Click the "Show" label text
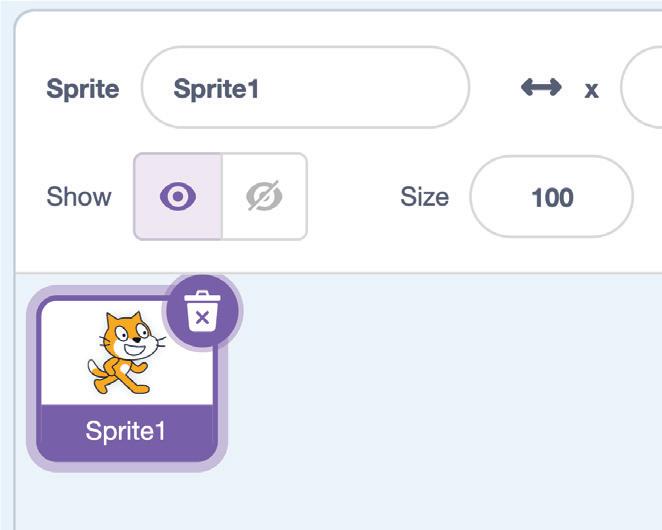This screenshot has height=530, width=662. pyautogui.click(x=79, y=197)
